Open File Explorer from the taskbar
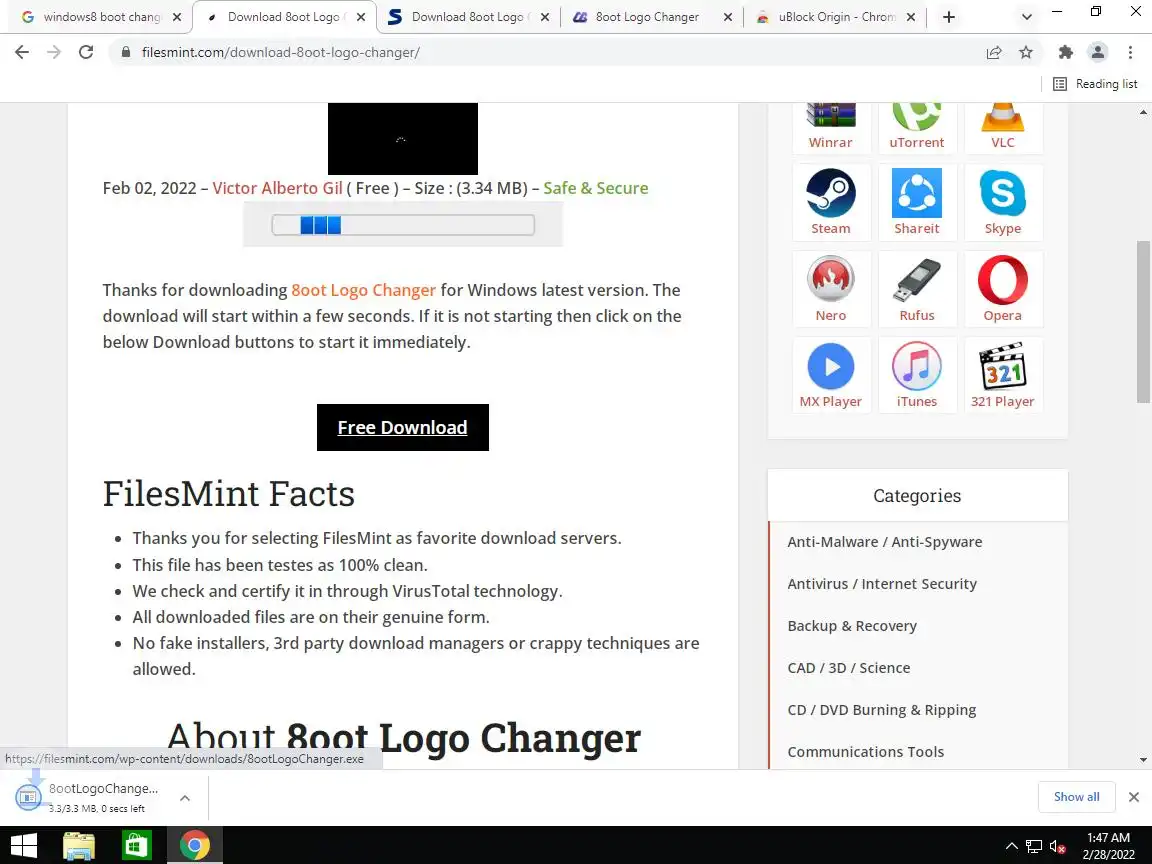The height and width of the screenshot is (864, 1152). [79, 846]
